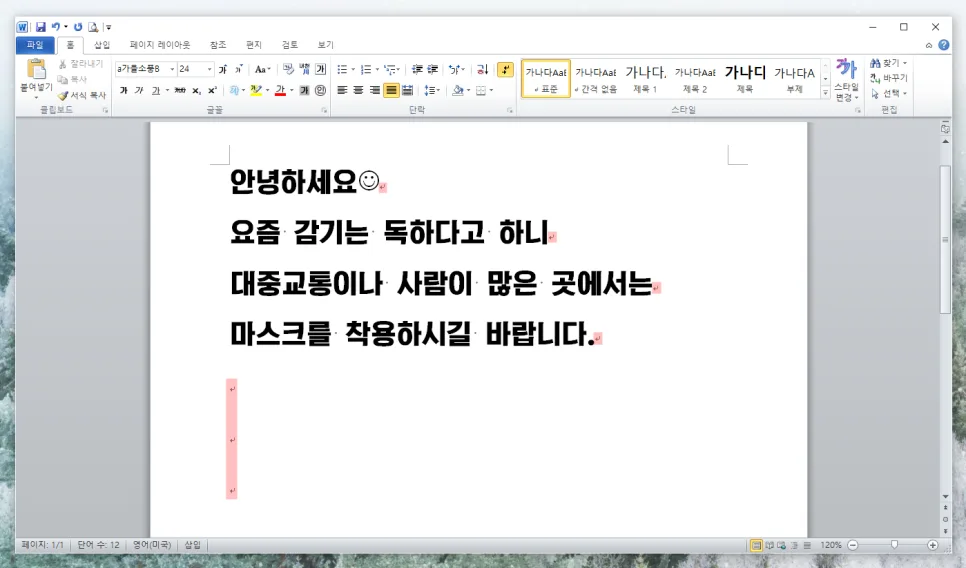This screenshot has height=568, width=966.
Task: Switch to web layout view in status bar
Action: tap(781, 545)
